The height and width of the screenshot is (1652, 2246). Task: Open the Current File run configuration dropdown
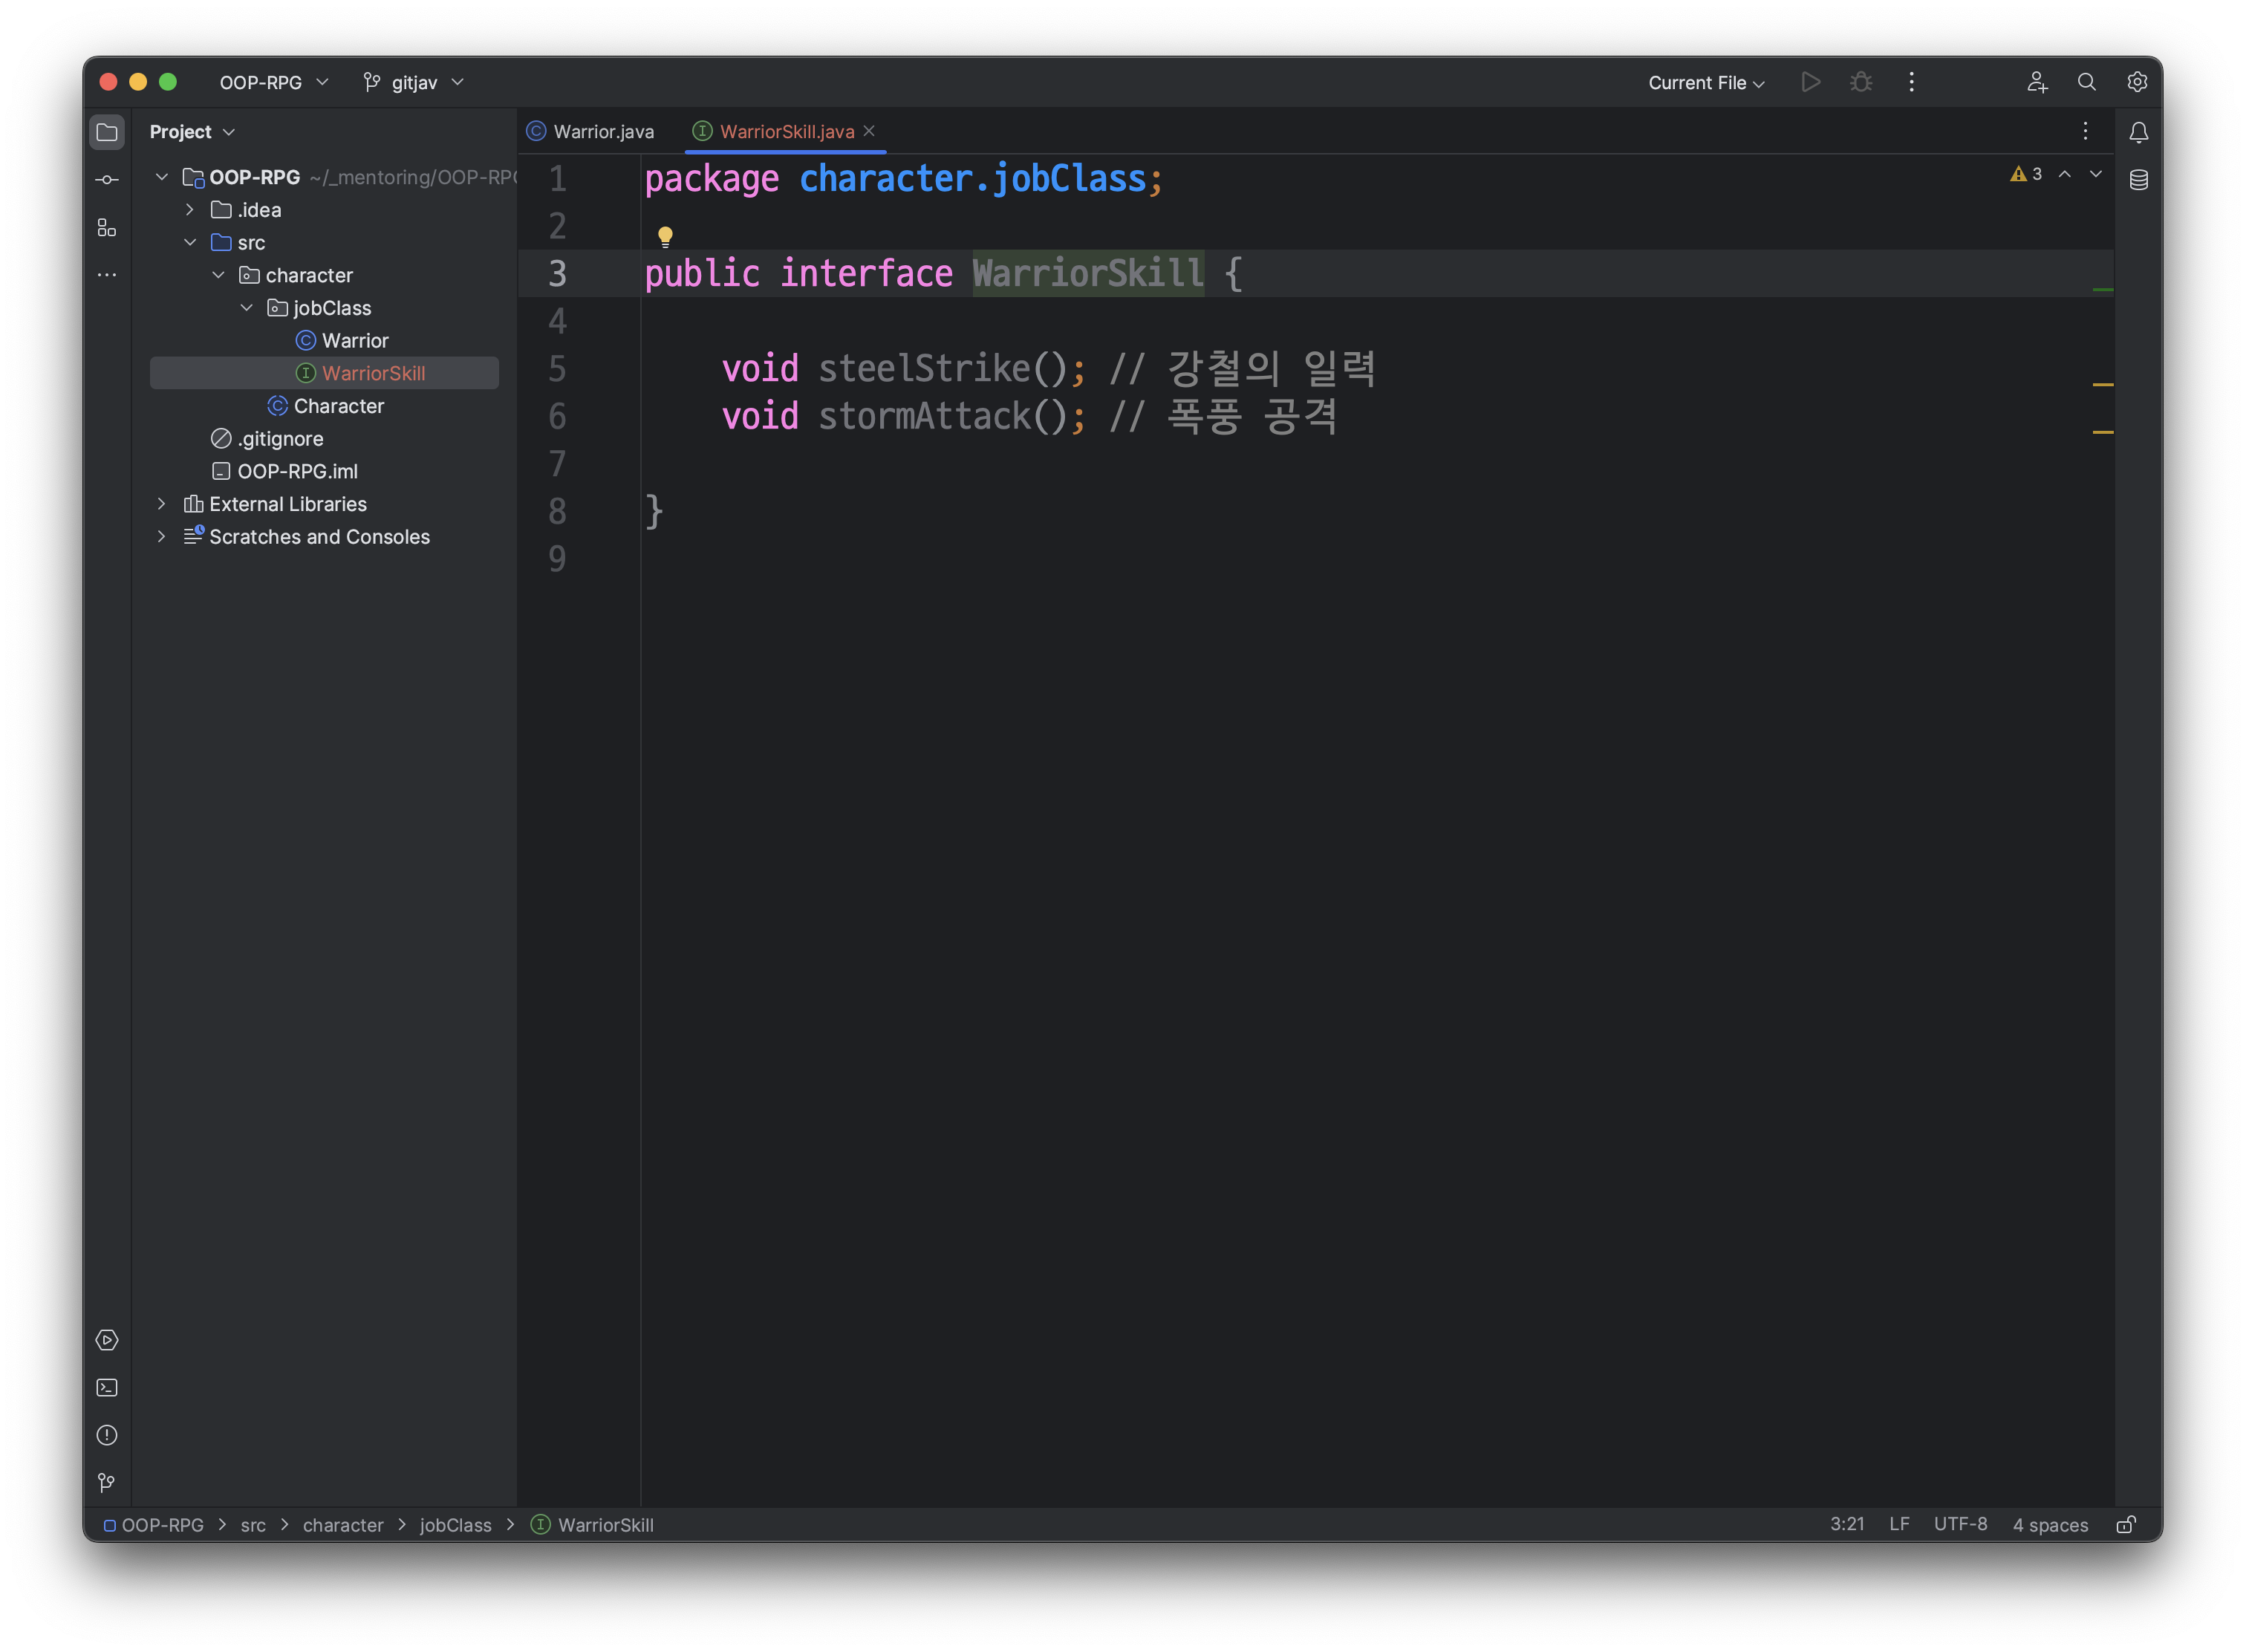pos(1706,83)
